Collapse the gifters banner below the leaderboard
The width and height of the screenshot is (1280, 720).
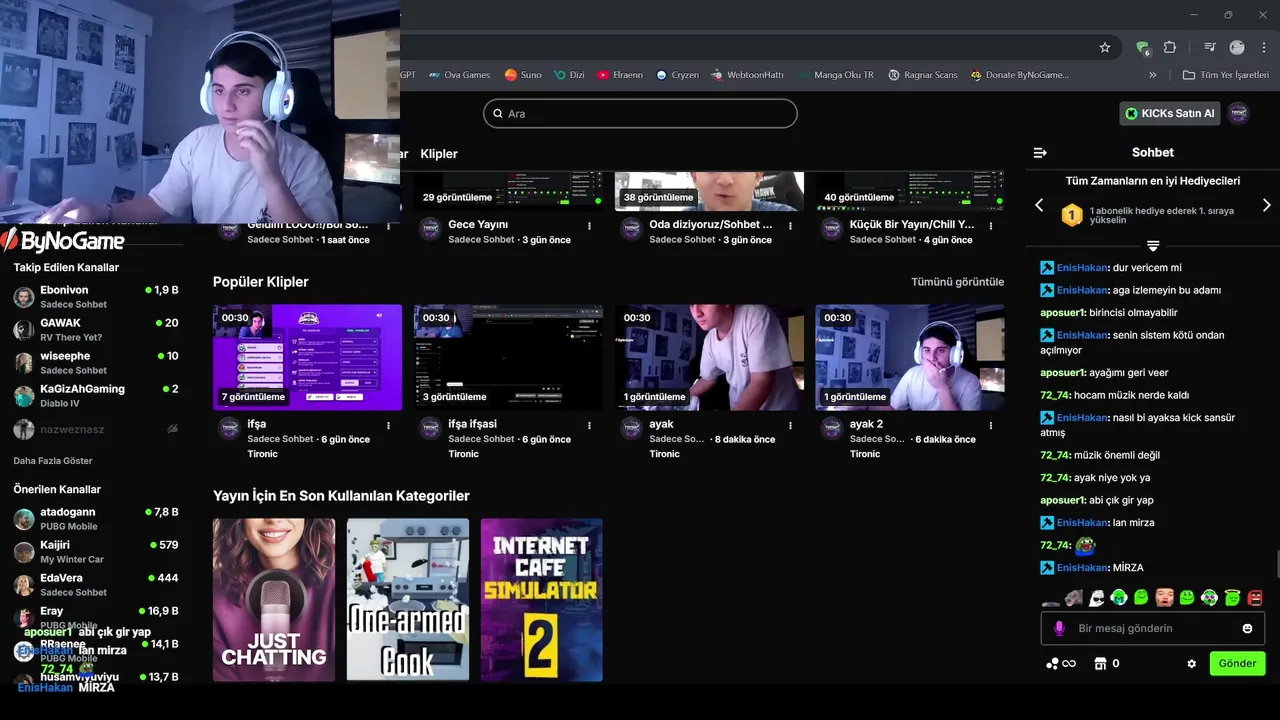pyautogui.click(x=1153, y=245)
